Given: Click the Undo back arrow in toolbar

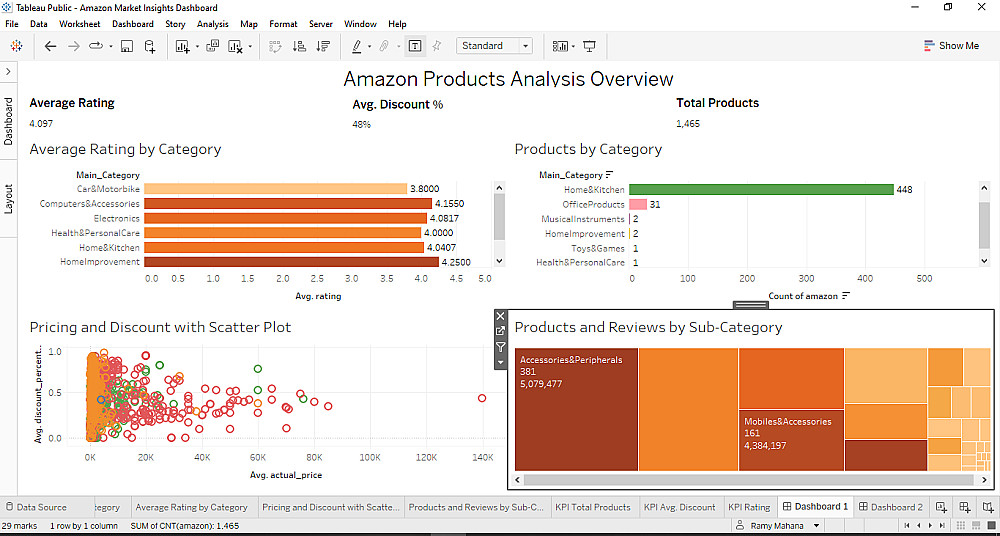Looking at the screenshot, I should (51, 46).
